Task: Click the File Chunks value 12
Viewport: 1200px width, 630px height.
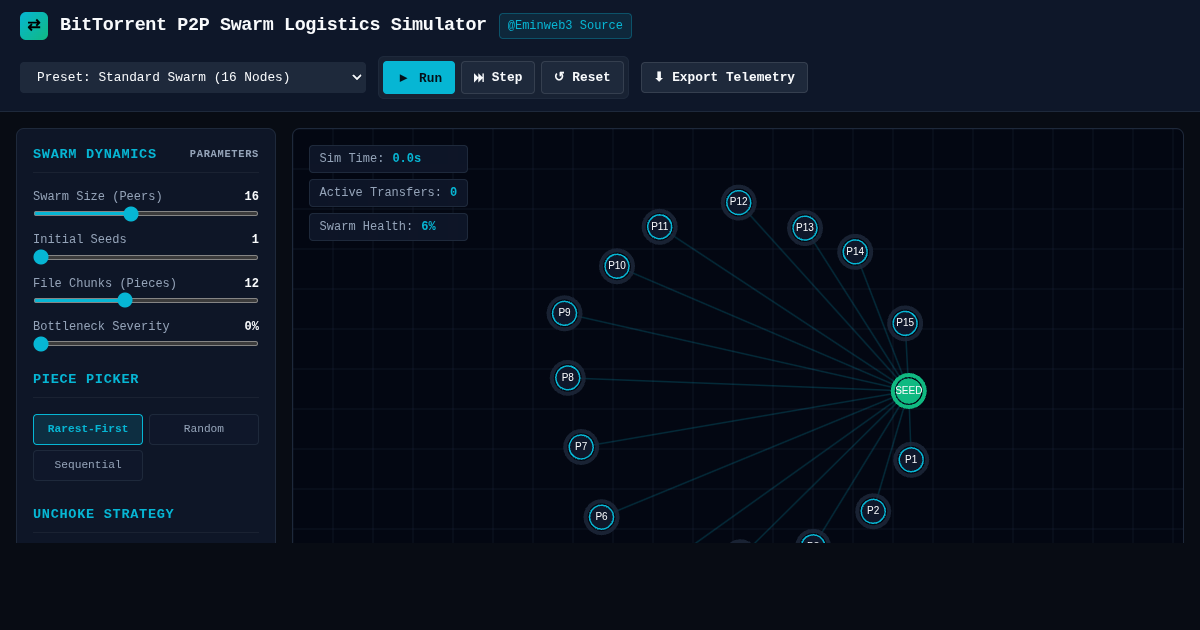Action: tap(252, 284)
